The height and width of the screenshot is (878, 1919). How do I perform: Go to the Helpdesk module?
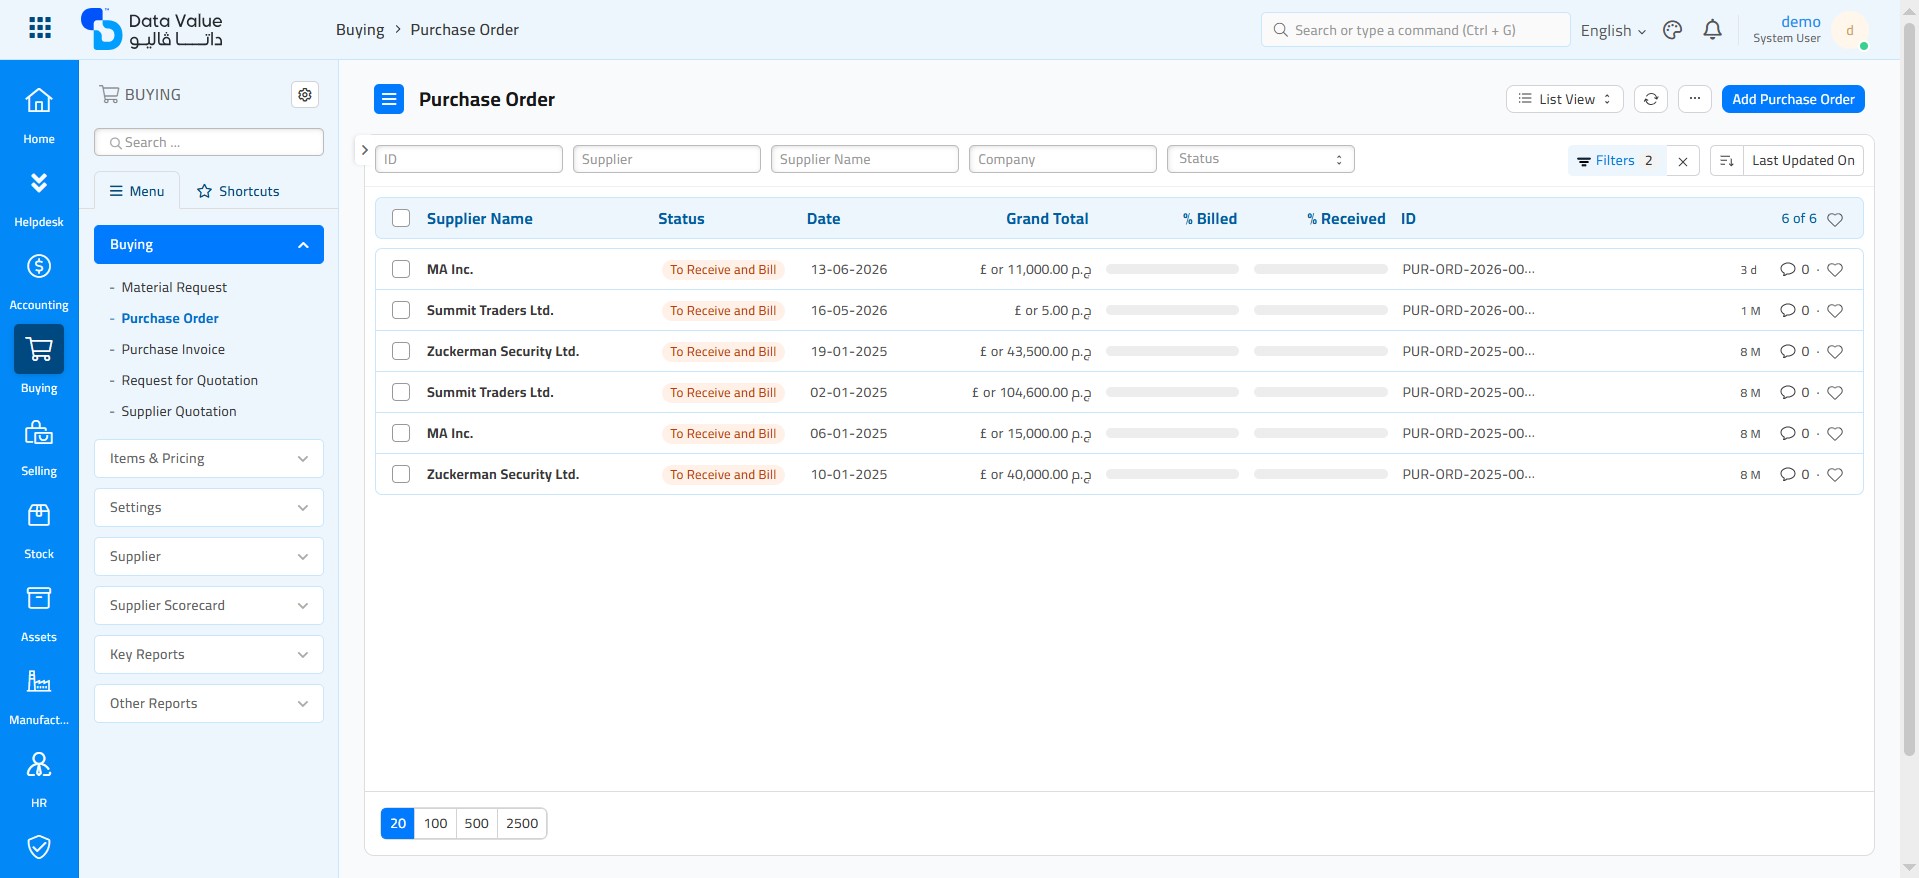click(x=39, y=197)
